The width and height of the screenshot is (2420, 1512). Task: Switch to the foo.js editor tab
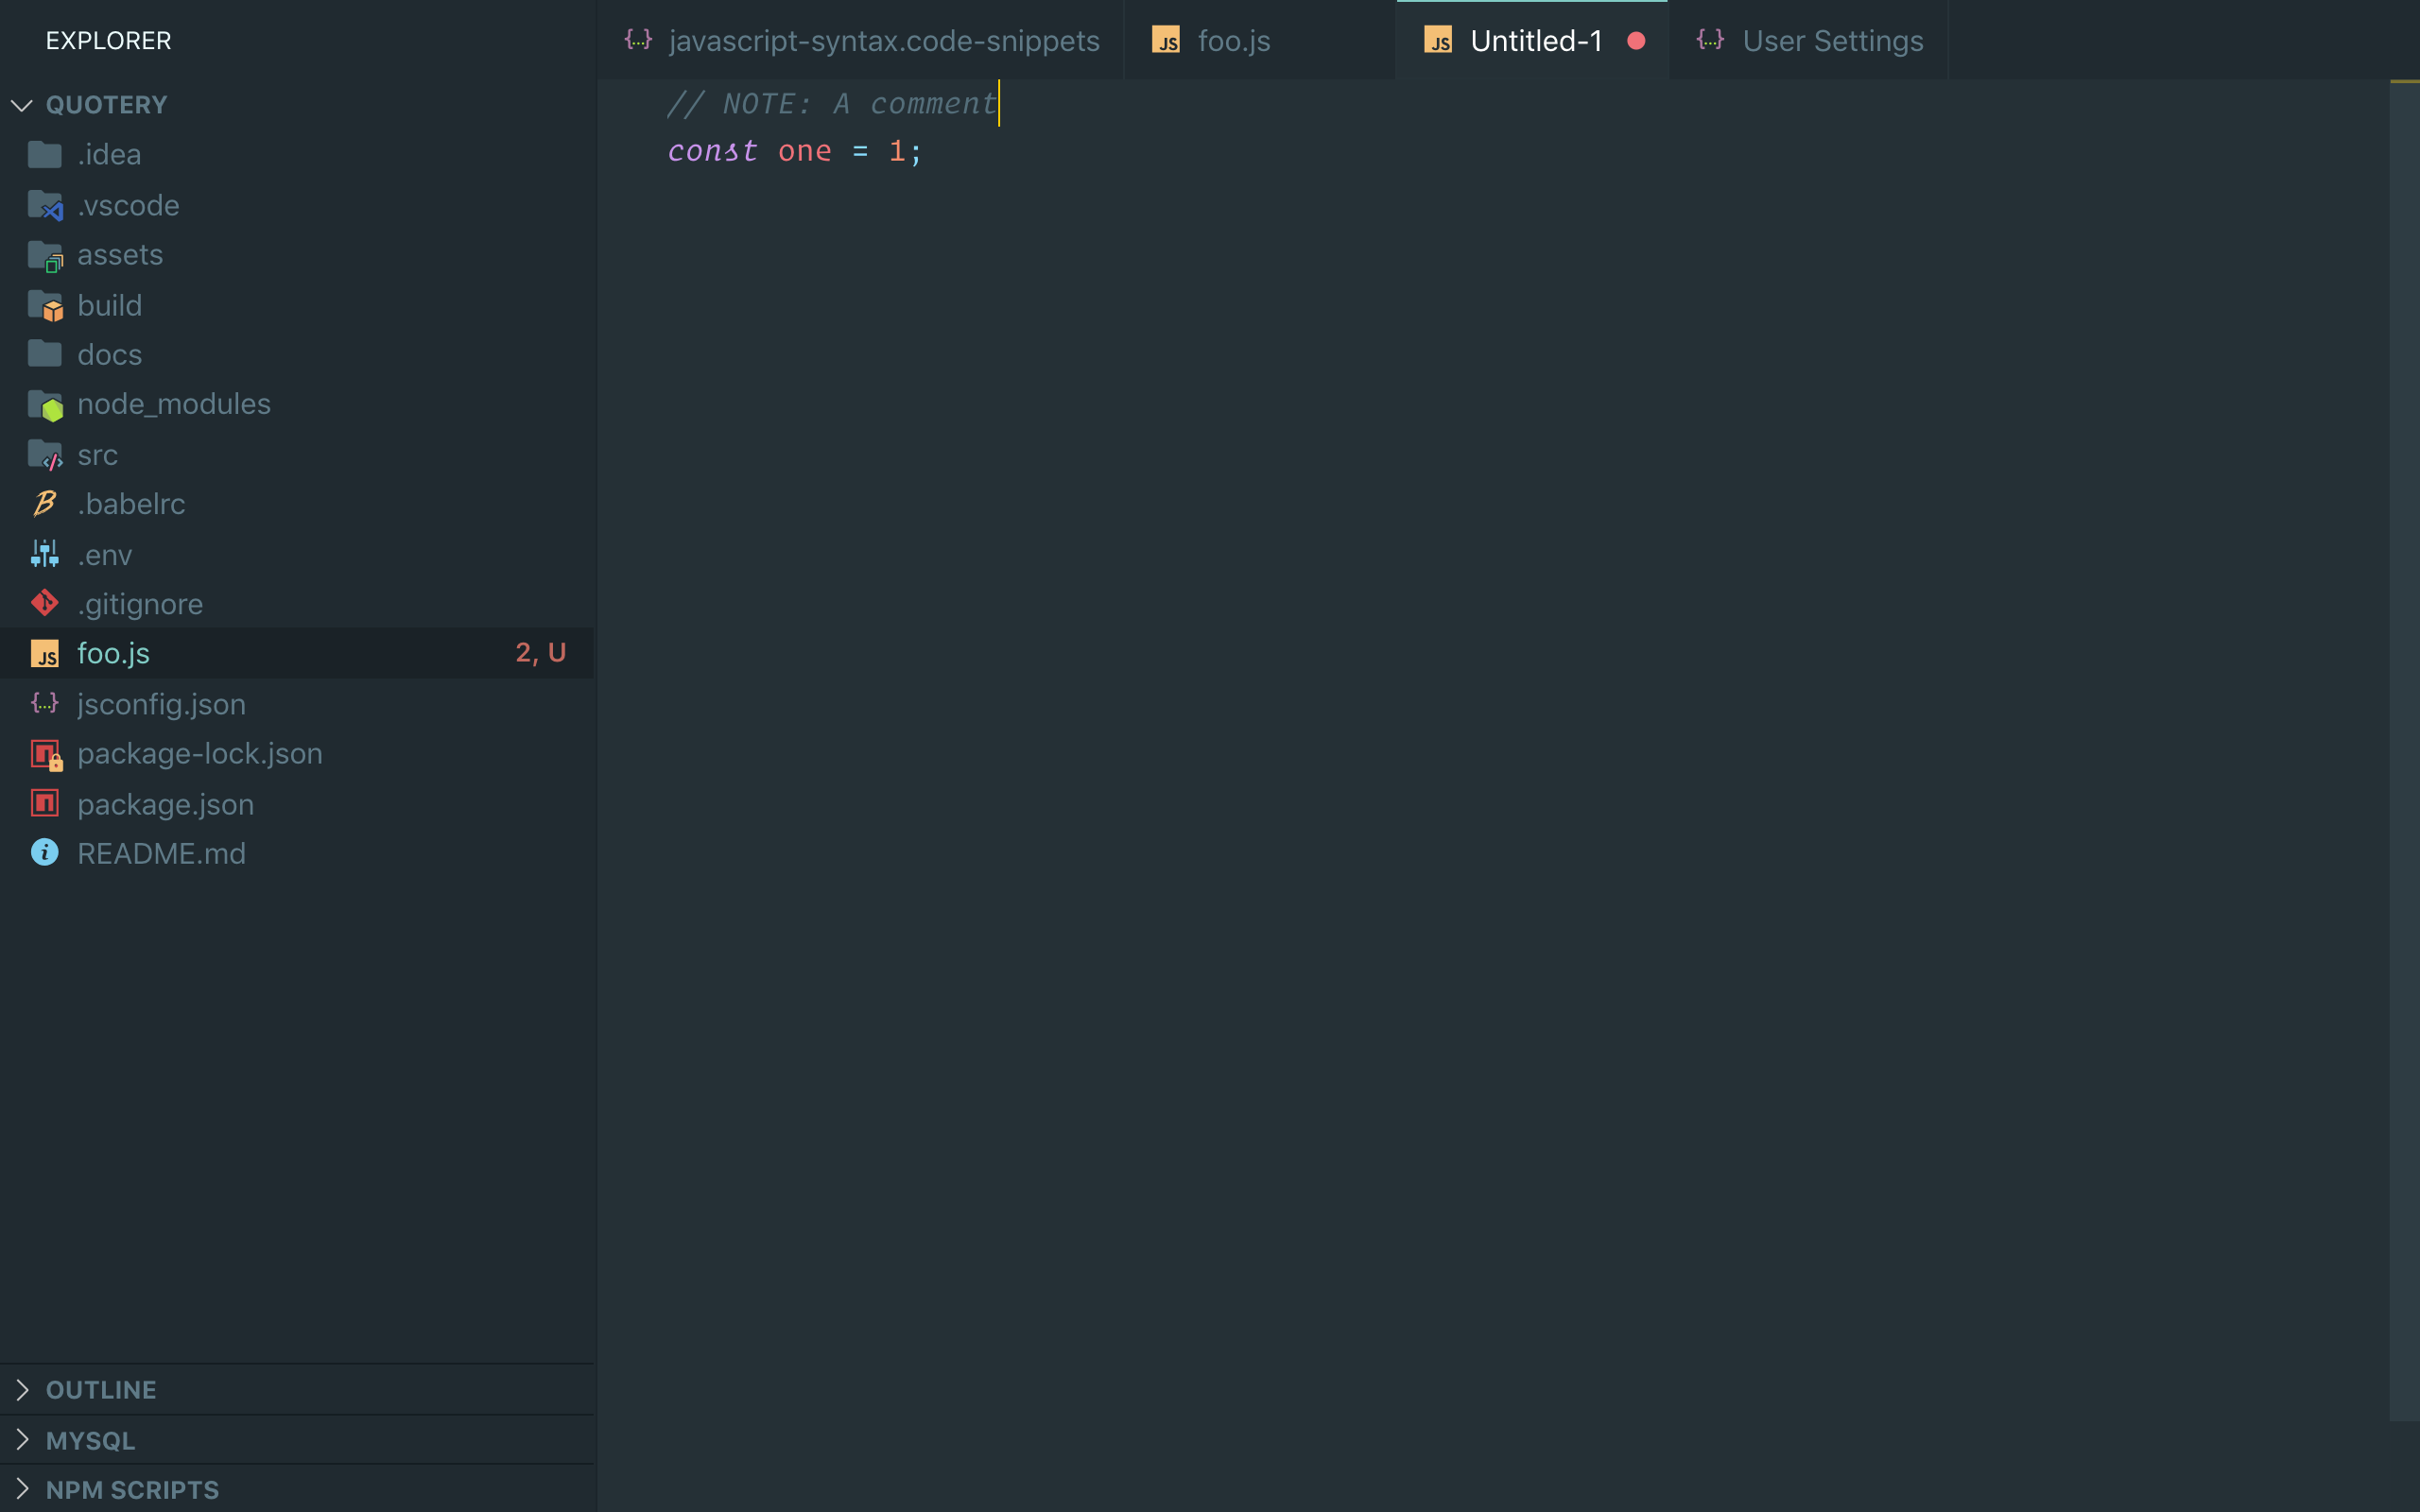click(x=1260, y=40)
